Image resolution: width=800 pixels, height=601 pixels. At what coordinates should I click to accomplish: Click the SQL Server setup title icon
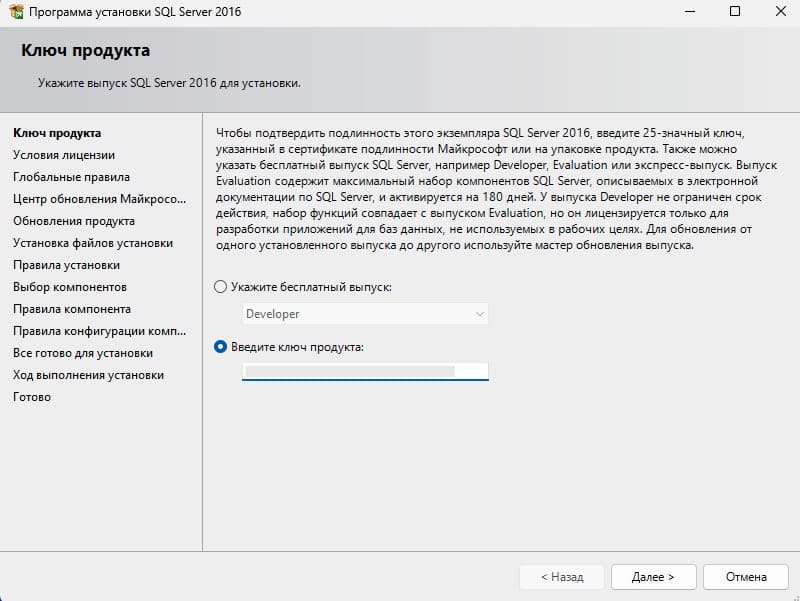(x=16, y=11)
